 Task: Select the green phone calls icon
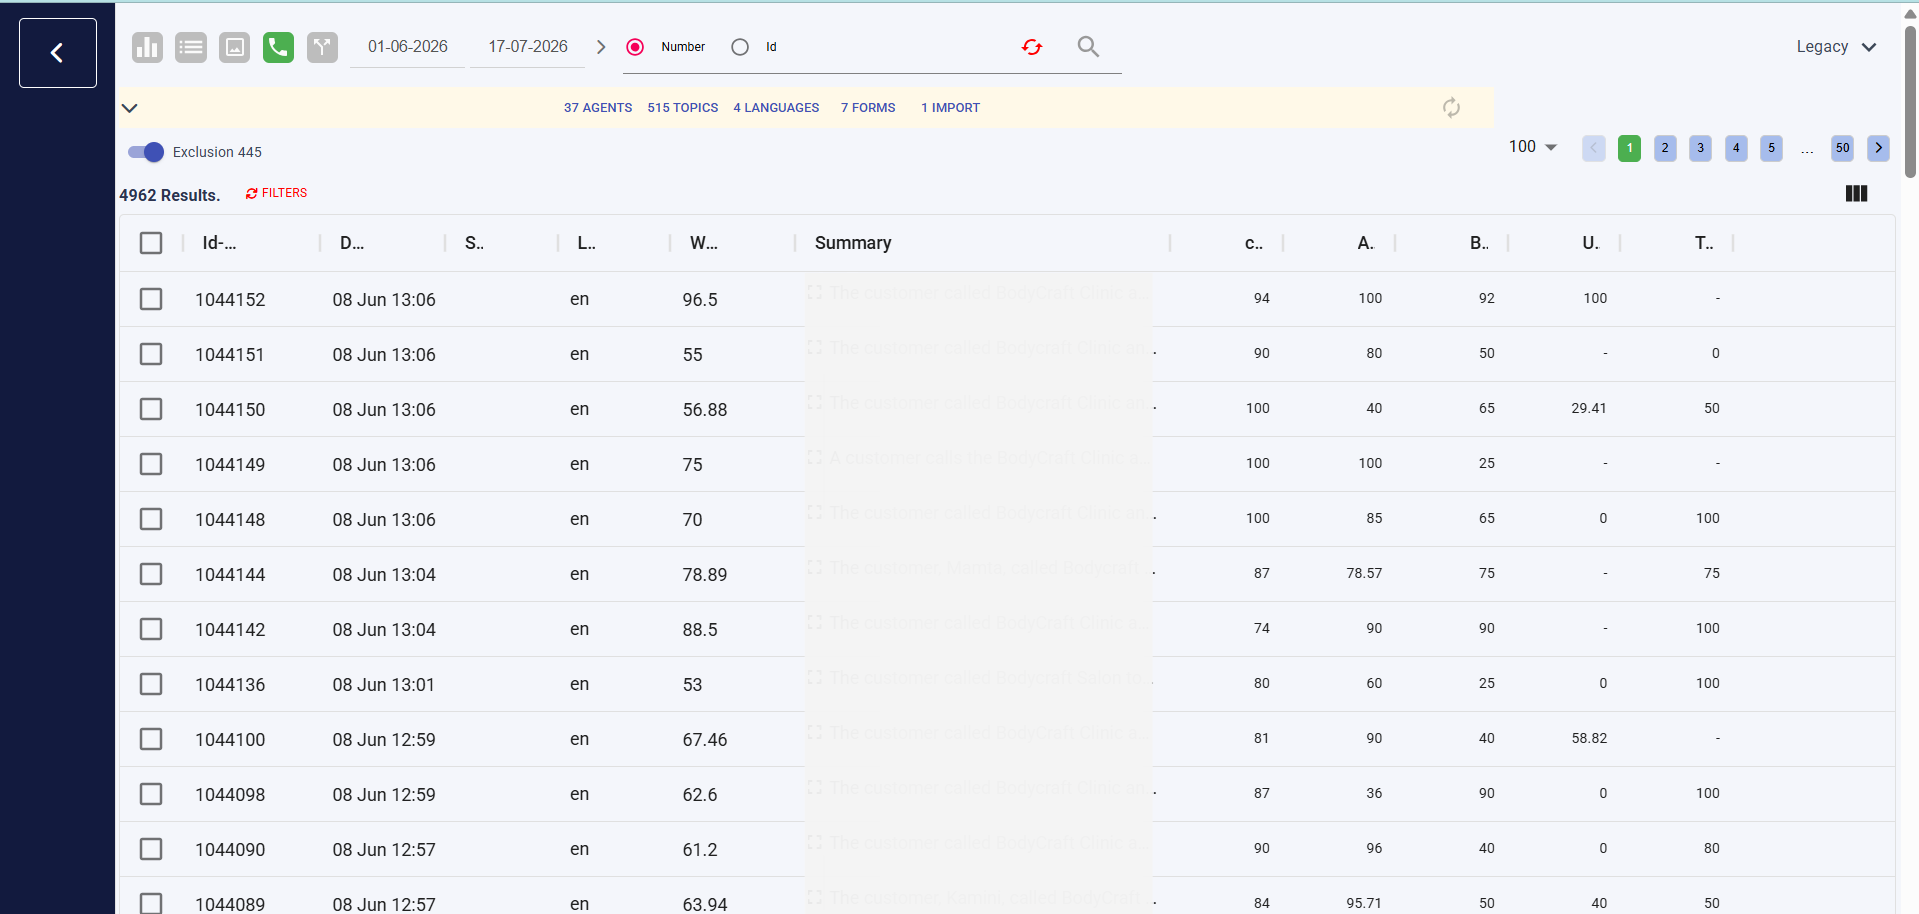pyautogui.click(x=278, y=47)
